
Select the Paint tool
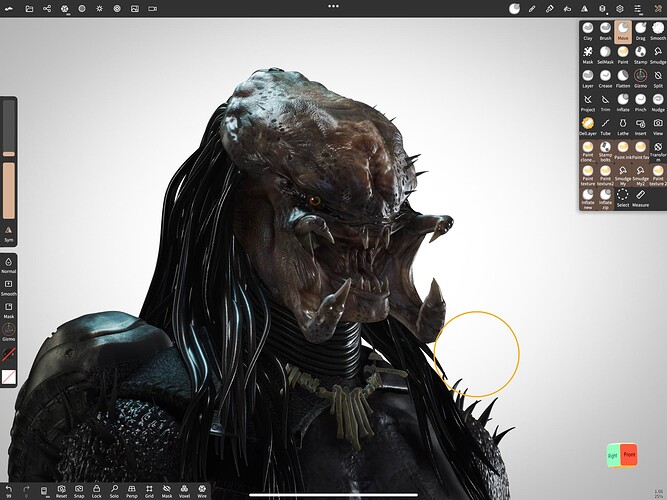tap(623, 55)
